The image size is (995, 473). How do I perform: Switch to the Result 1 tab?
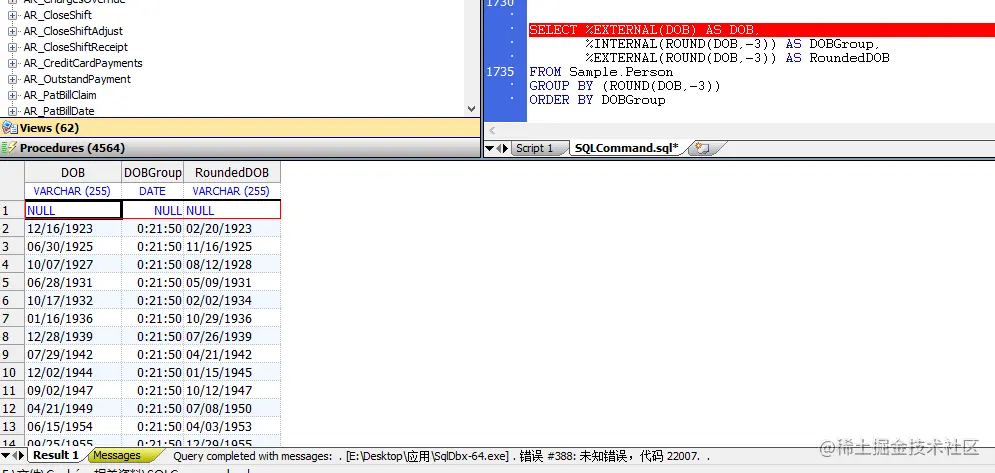(56, 455)
